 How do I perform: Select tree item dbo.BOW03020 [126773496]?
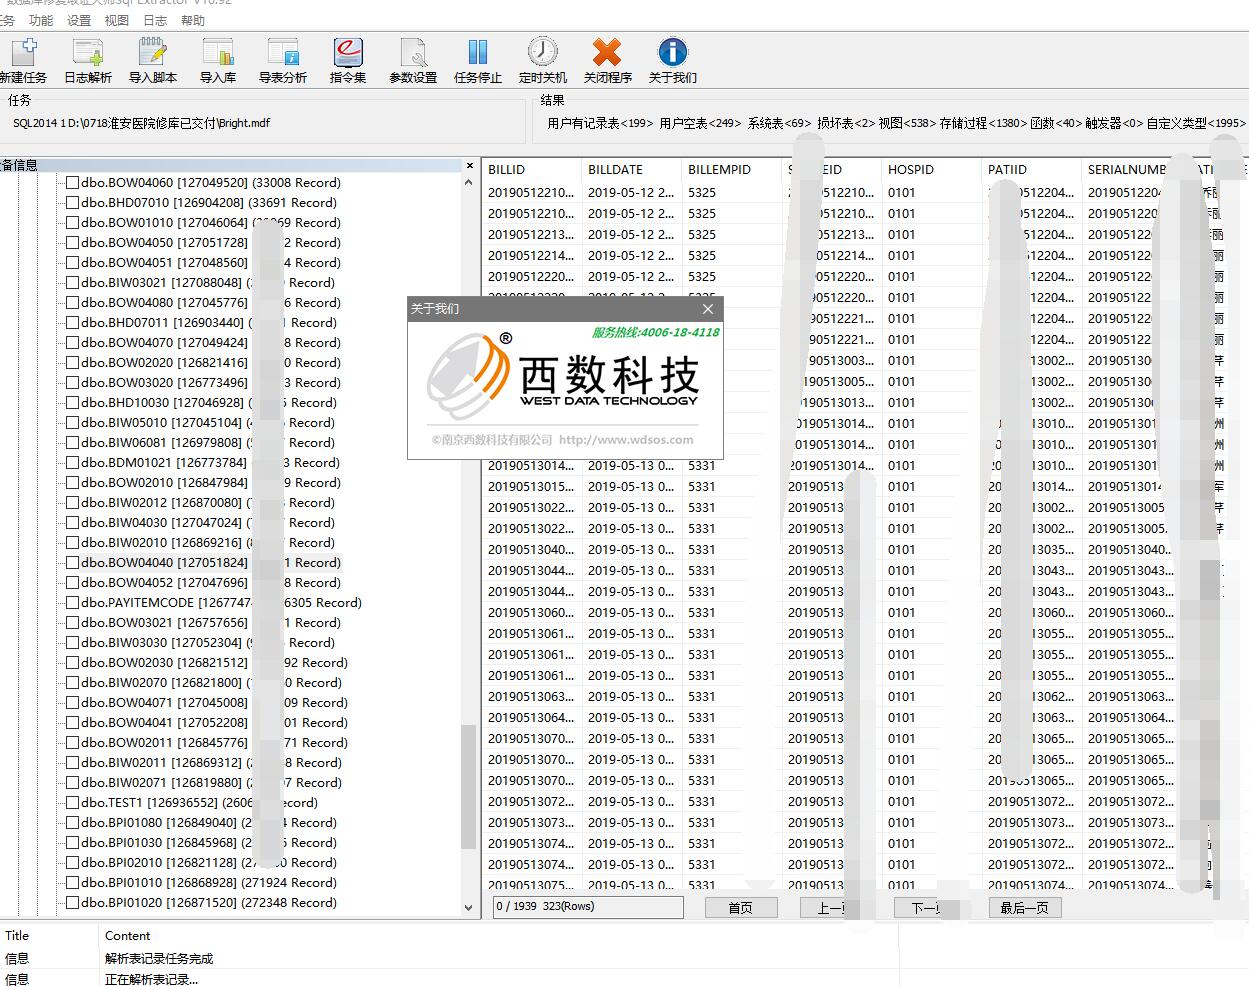coord(211,383)
